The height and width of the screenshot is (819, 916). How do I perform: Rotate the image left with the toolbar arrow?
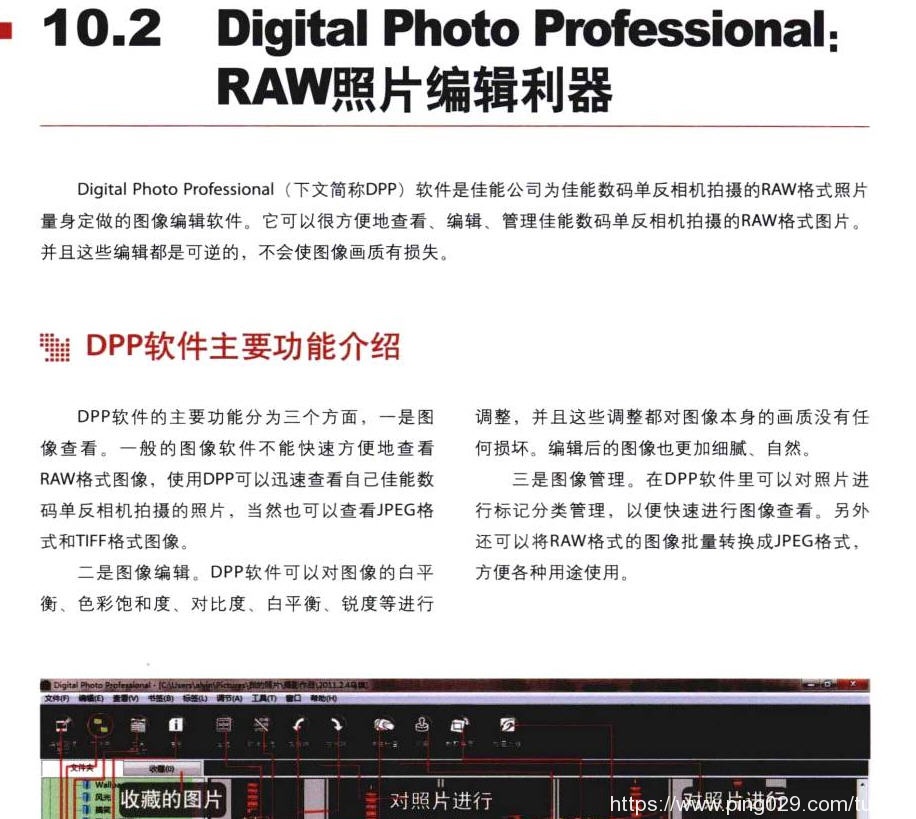coord(299,725)
